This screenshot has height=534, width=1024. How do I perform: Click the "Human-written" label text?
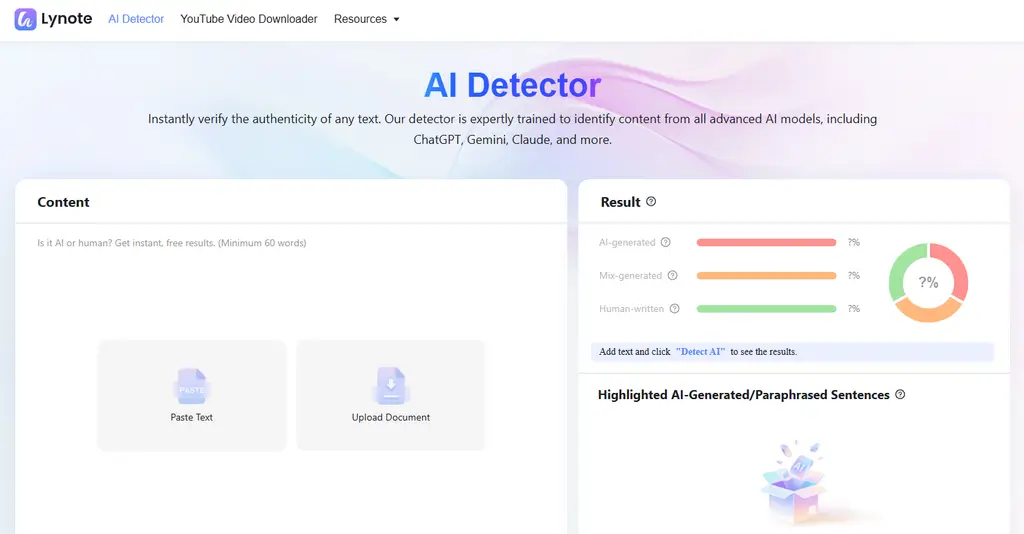632,309
